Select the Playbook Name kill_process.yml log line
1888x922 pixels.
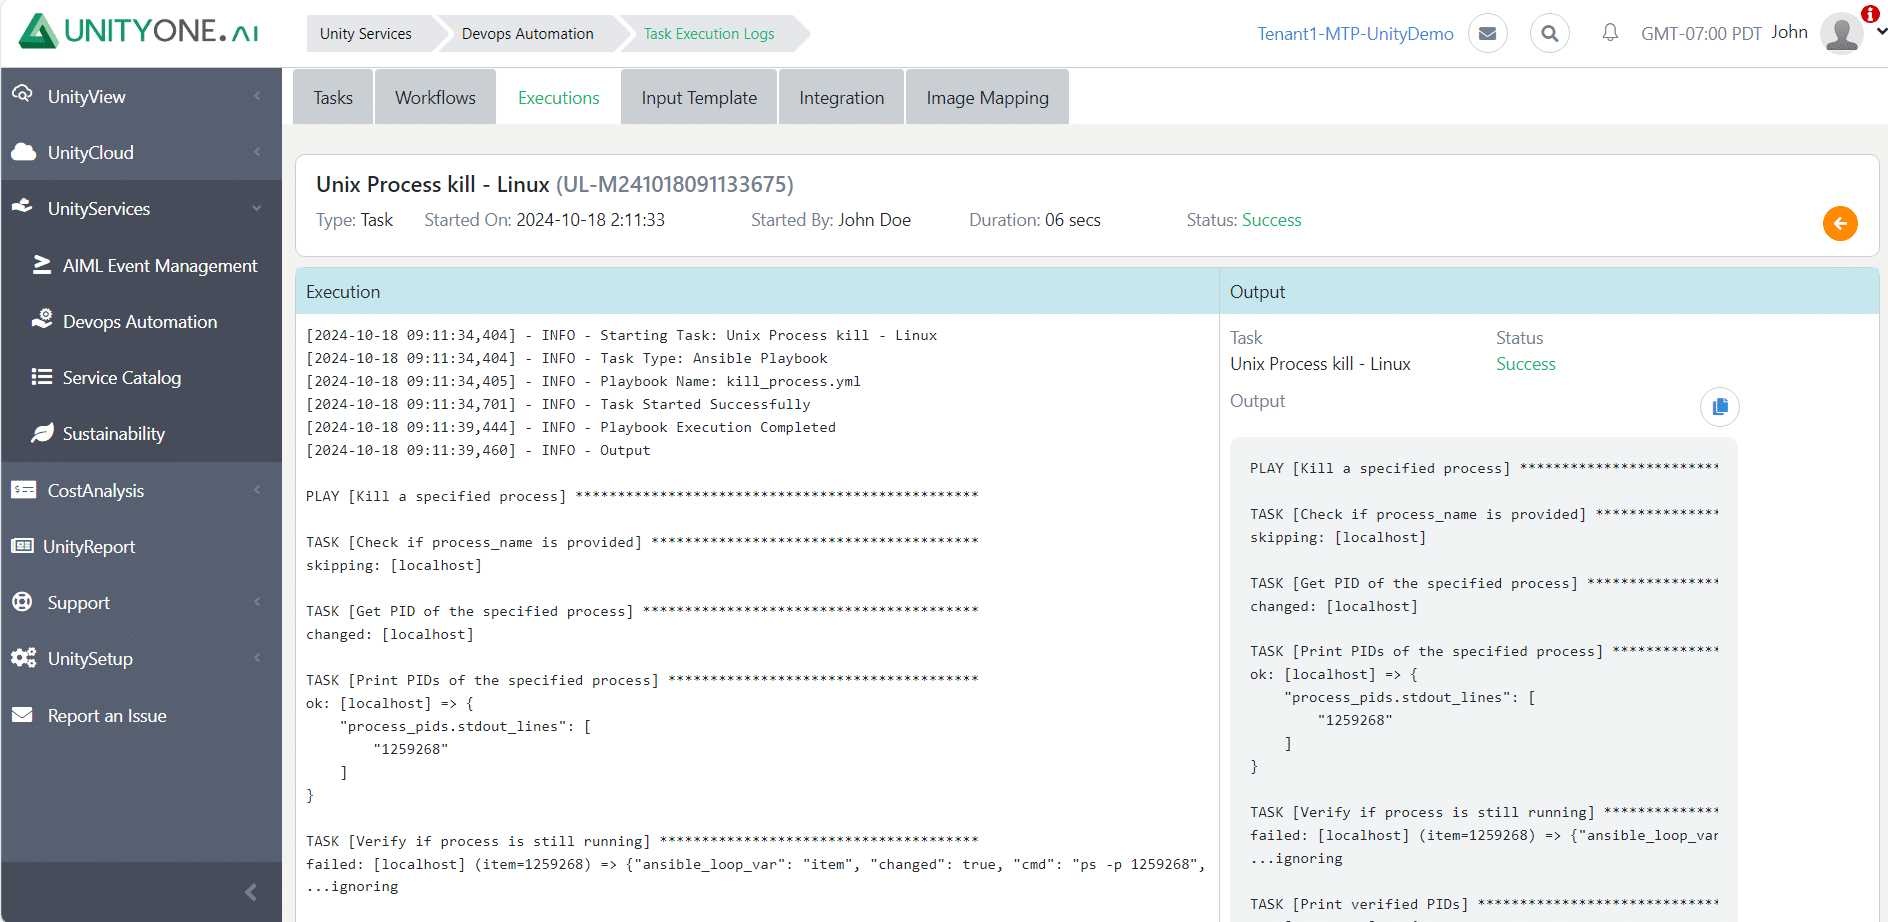tap(583, 381)
